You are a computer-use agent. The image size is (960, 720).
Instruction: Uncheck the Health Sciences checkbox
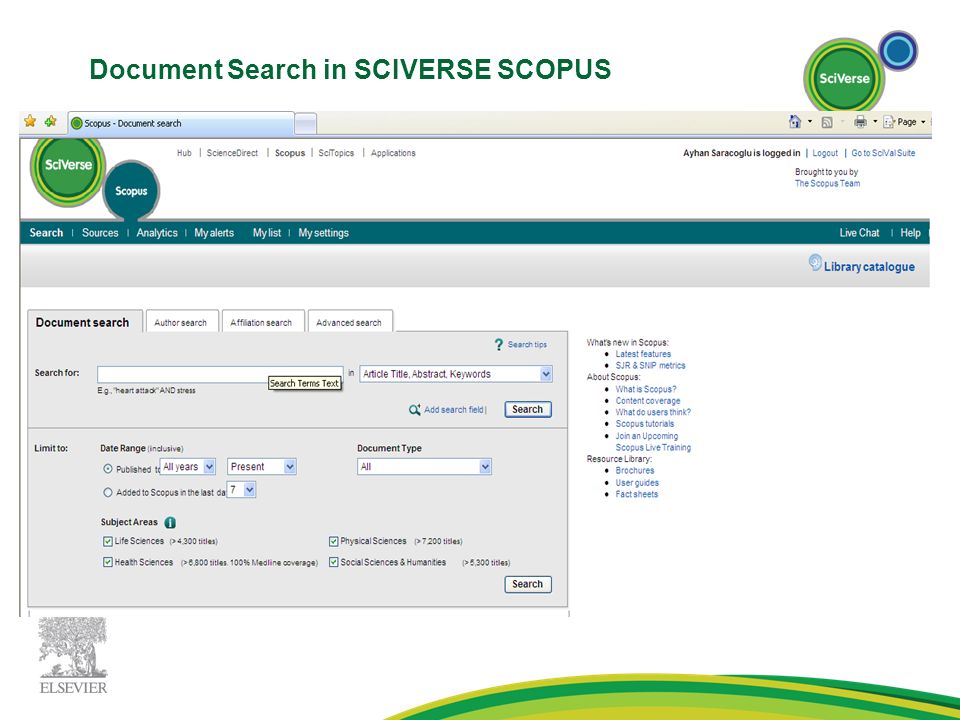click(x=108, y=562)
